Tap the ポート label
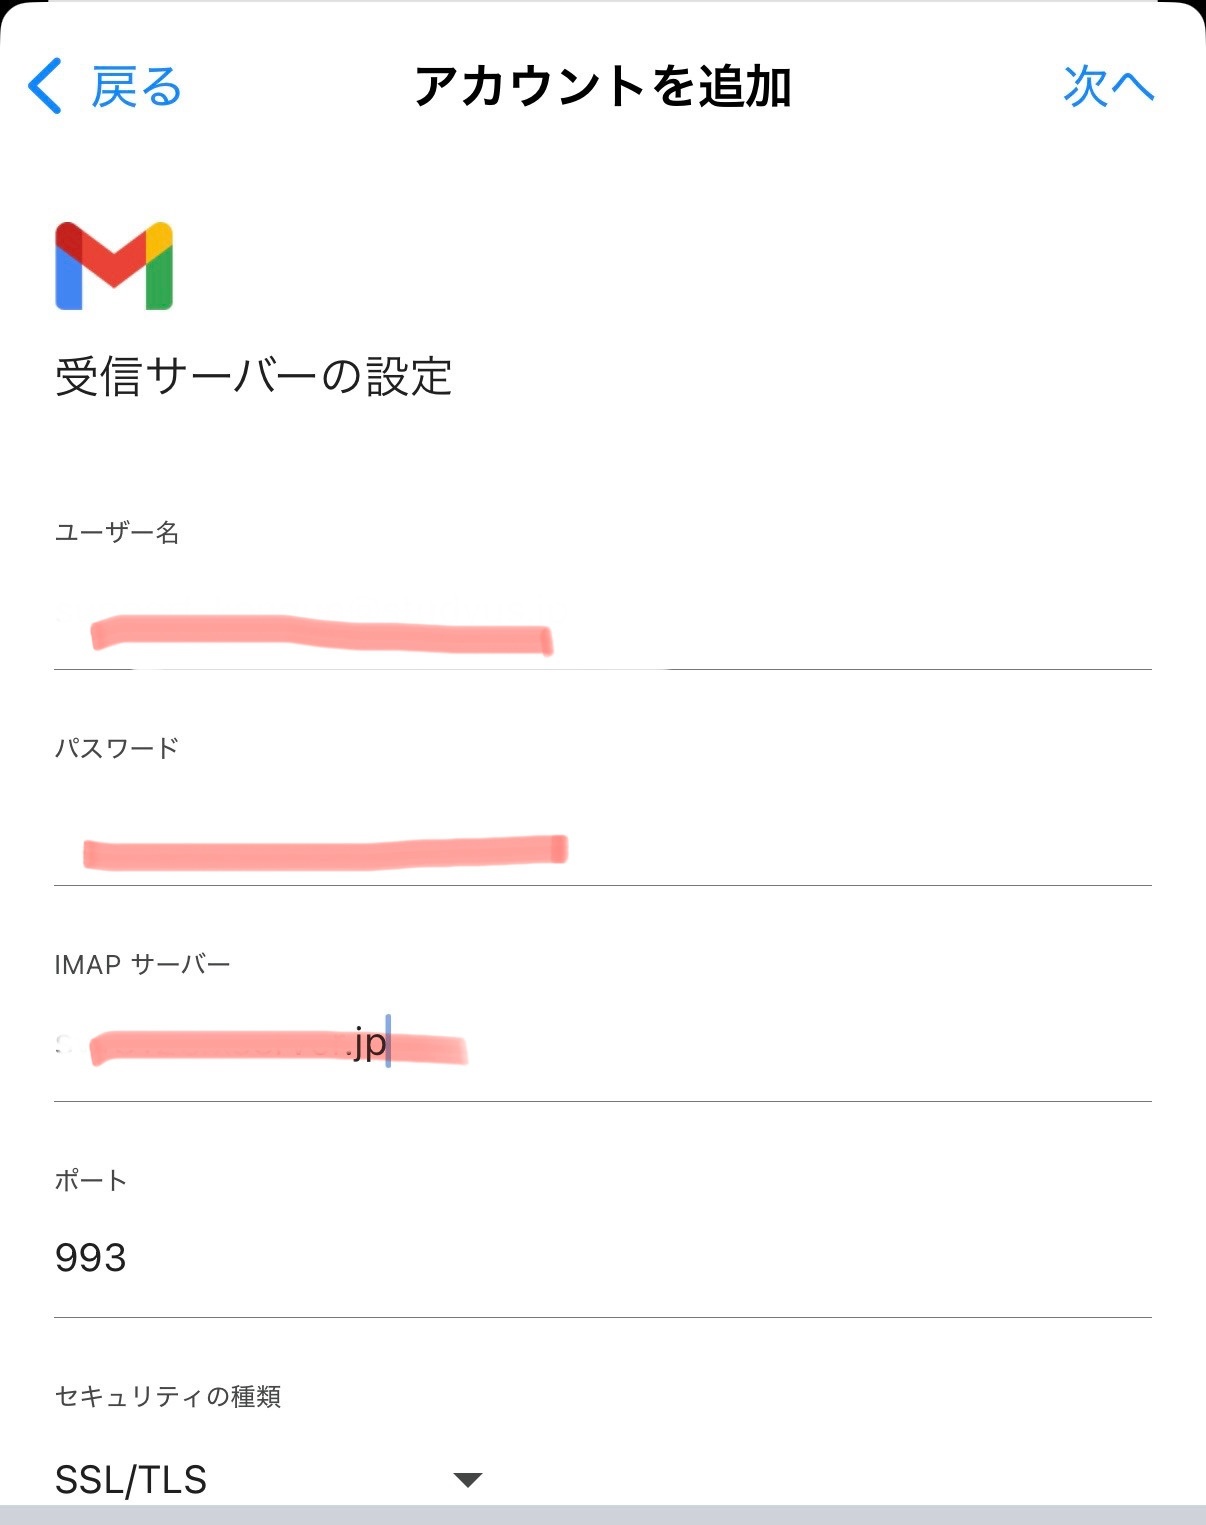 coord(91,1180)
